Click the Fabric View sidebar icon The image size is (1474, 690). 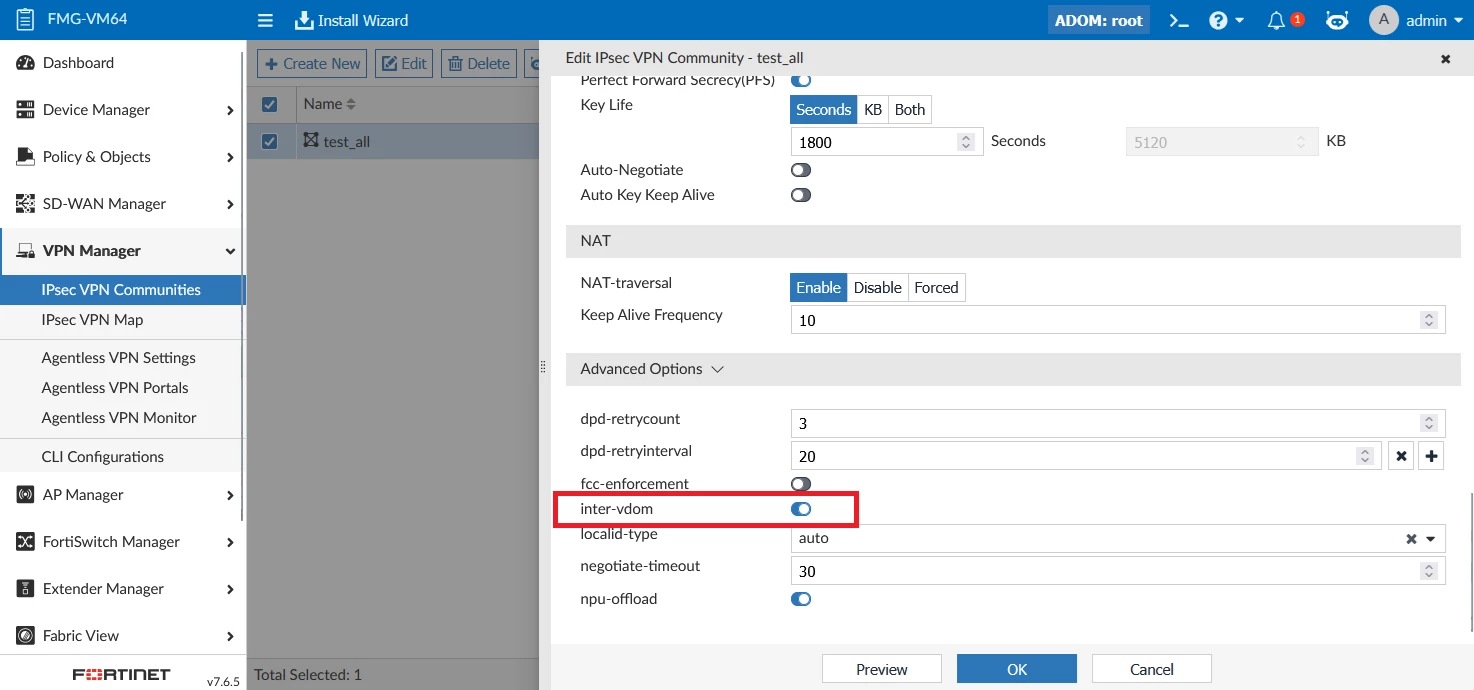point(25,636)
